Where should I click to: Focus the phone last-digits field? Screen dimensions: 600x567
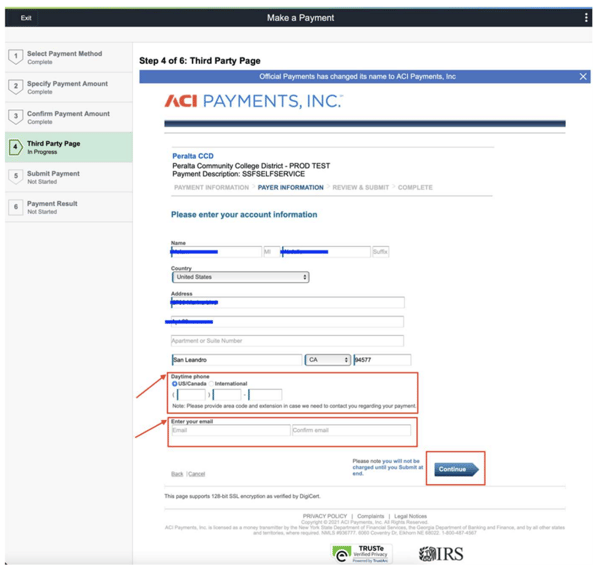[x=265, y=394]
